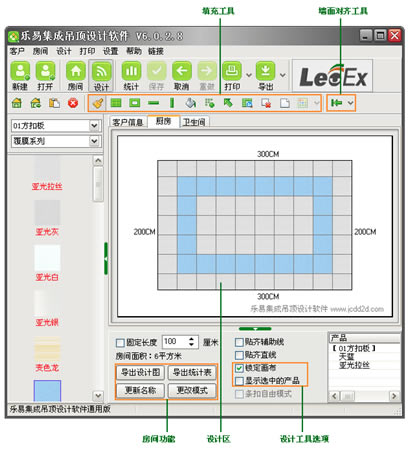Open the 房间 menu in menu bar
Image resolution: width=409 pixels, height=450 pixels.
tap(40, 51)
